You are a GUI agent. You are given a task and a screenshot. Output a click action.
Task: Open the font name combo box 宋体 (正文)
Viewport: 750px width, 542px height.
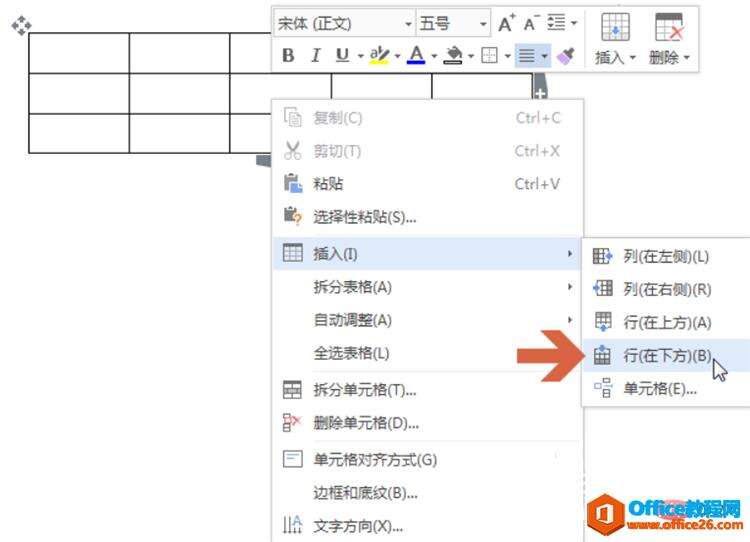tap(344, 23)
